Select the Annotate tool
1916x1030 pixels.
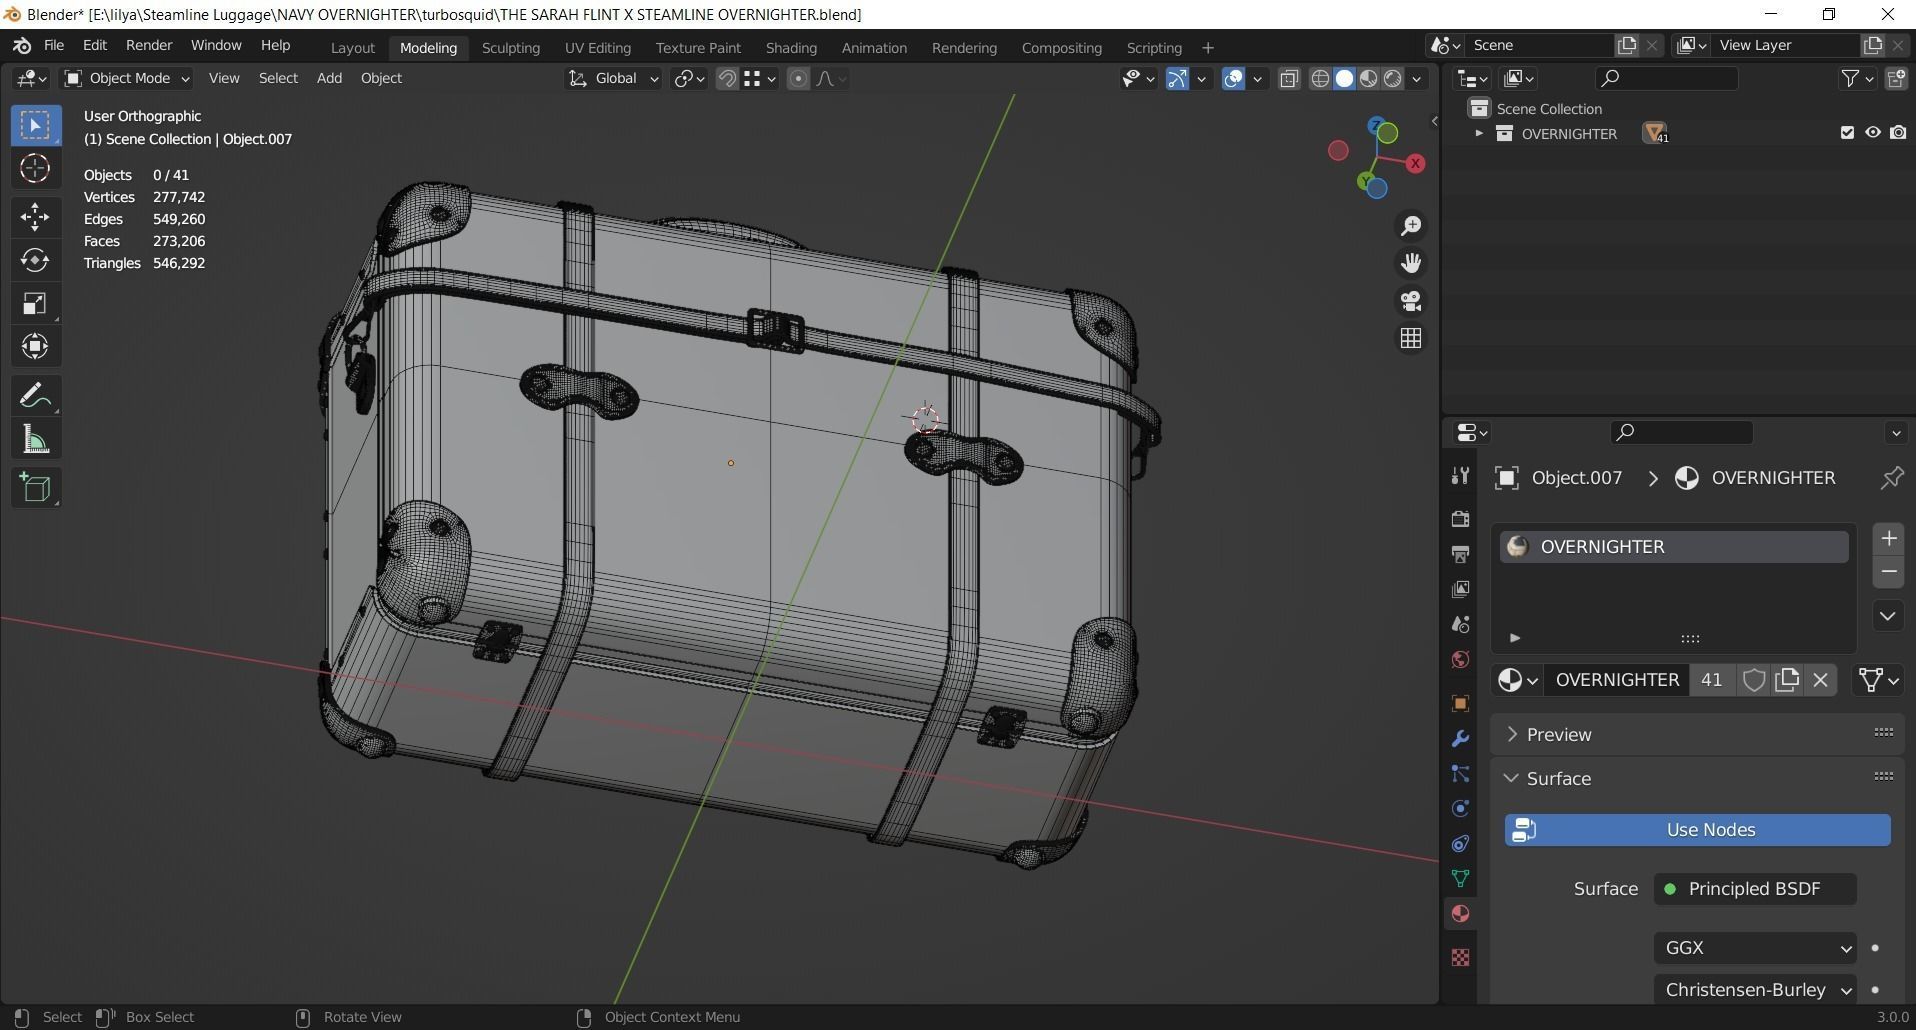(35, 396)
